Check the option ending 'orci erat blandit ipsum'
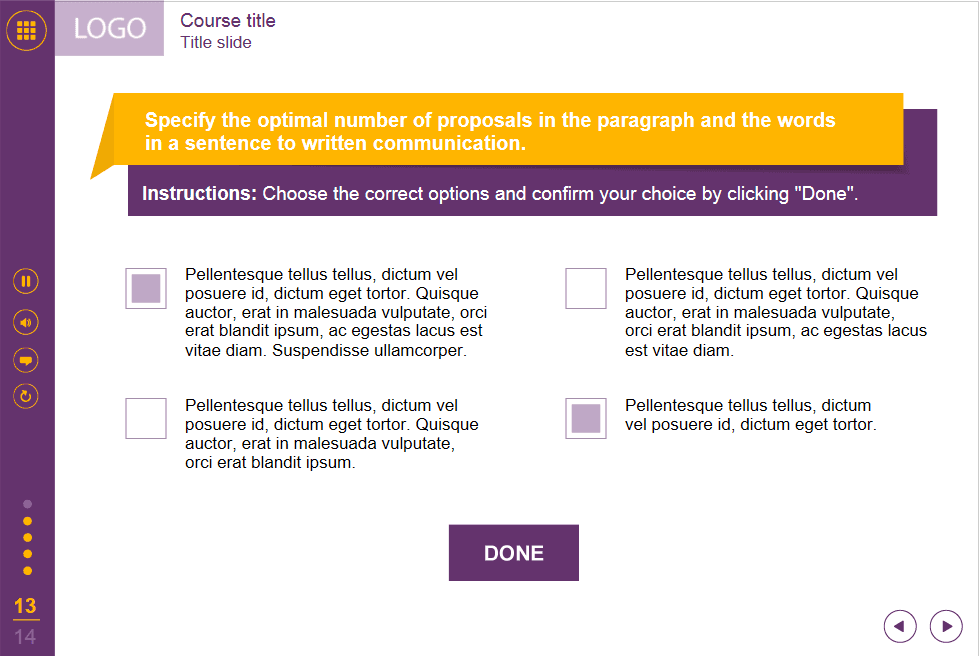Screen dimensions: 979x656 146,418
